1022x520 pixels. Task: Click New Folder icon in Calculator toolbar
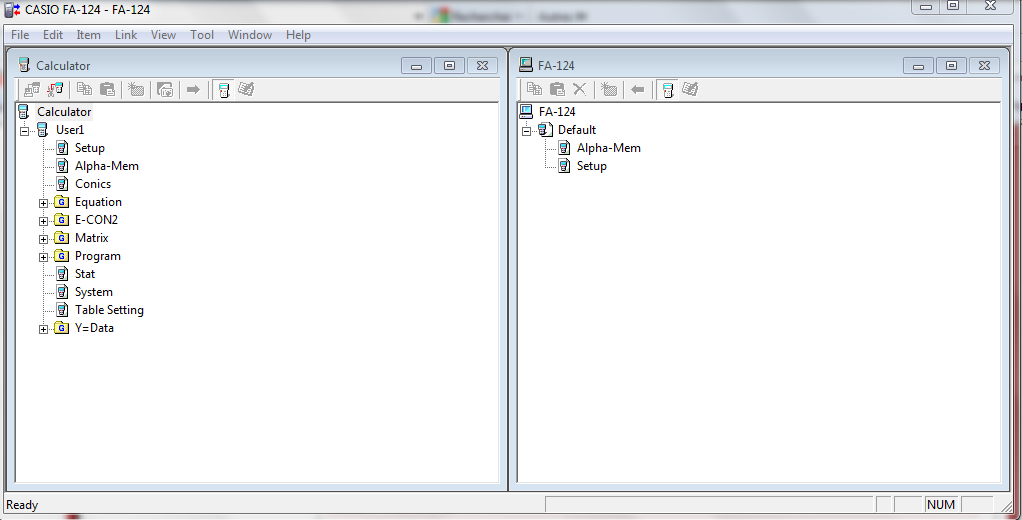pyautogui.click(x=136, y=89)
